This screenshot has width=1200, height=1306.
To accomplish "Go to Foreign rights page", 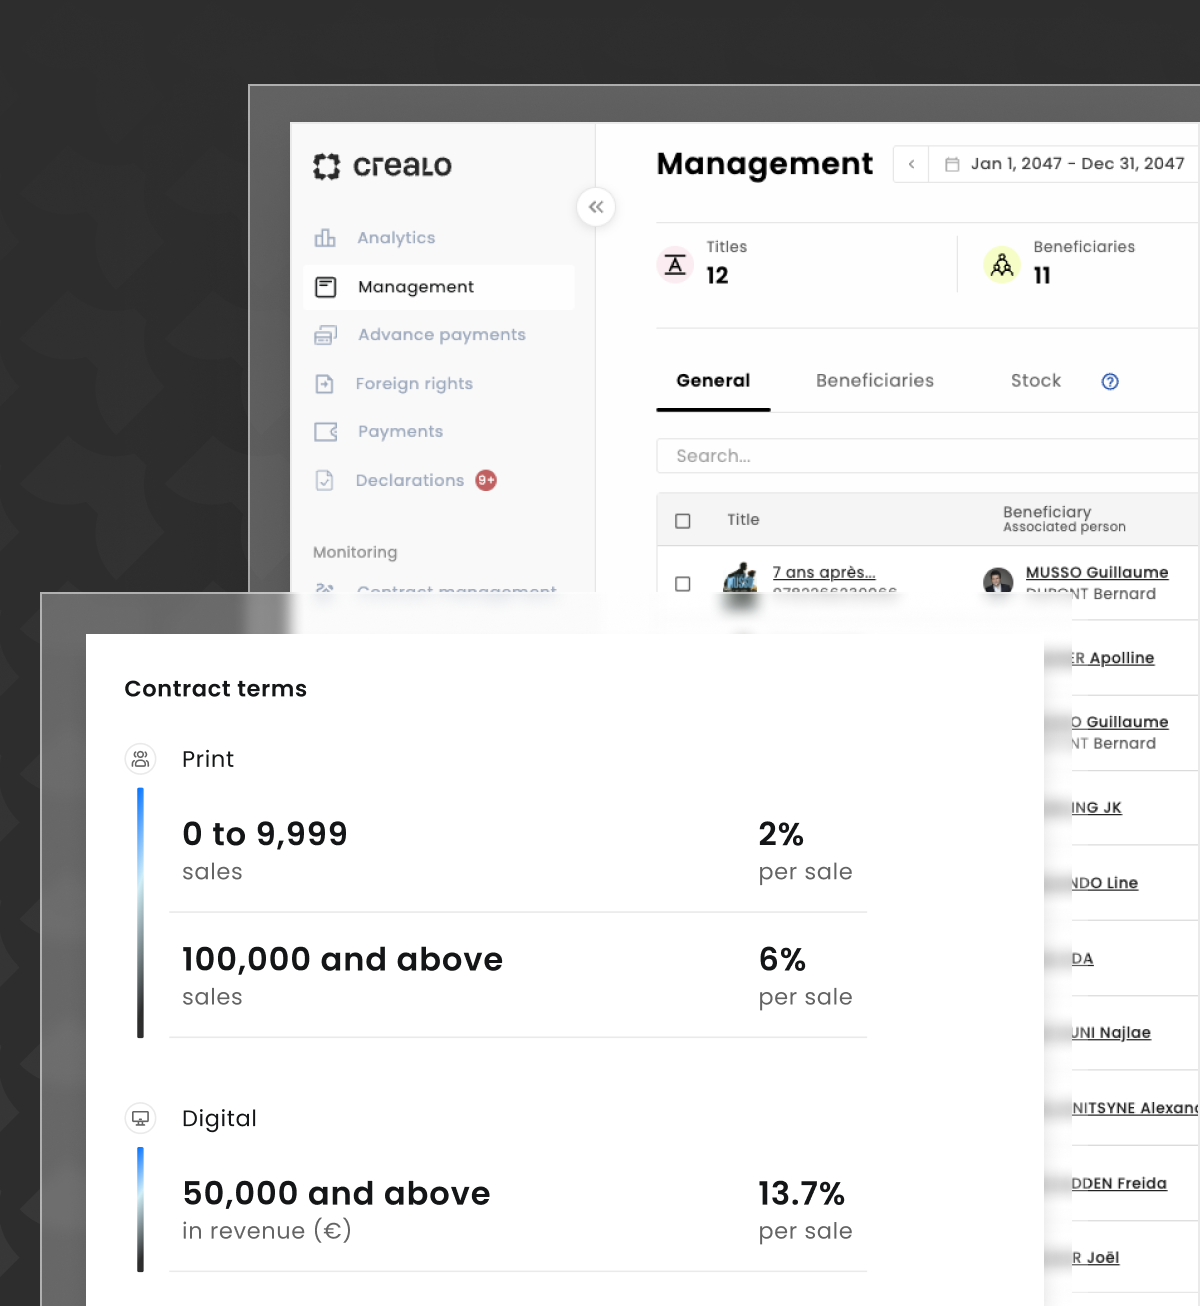I will tap(414, 384).
